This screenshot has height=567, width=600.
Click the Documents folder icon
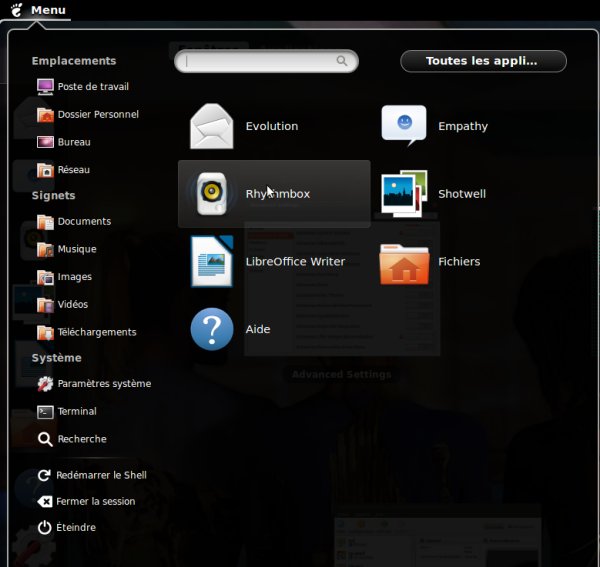click(x=45, y=222)
